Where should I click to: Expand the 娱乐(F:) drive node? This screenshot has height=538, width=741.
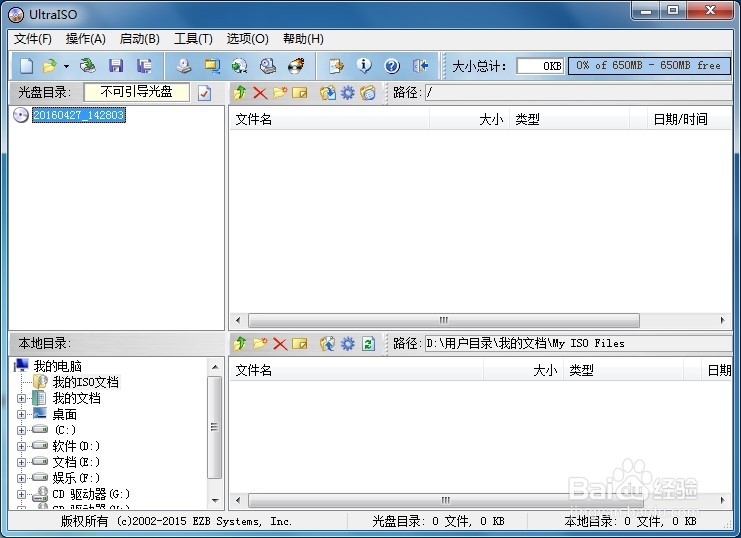click(21, 478)
